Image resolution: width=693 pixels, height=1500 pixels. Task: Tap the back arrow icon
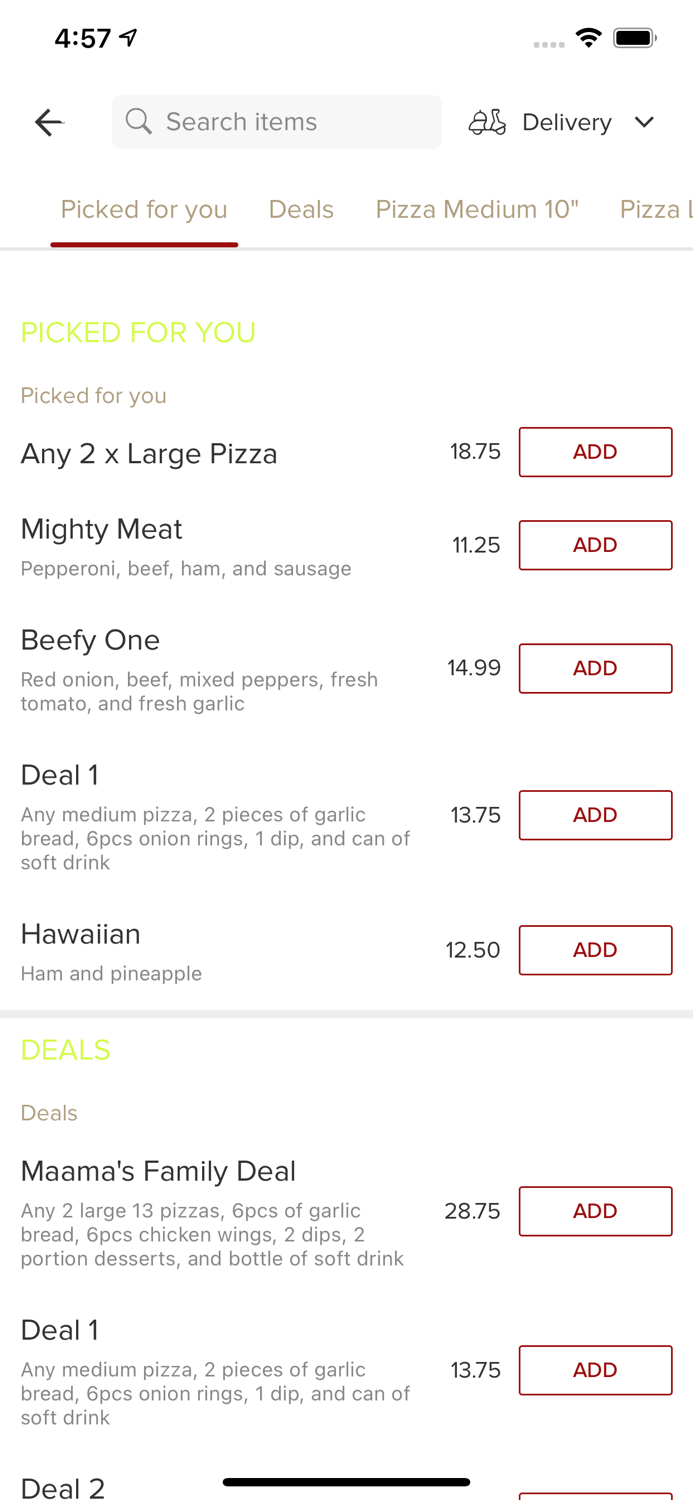pos(48,122)
